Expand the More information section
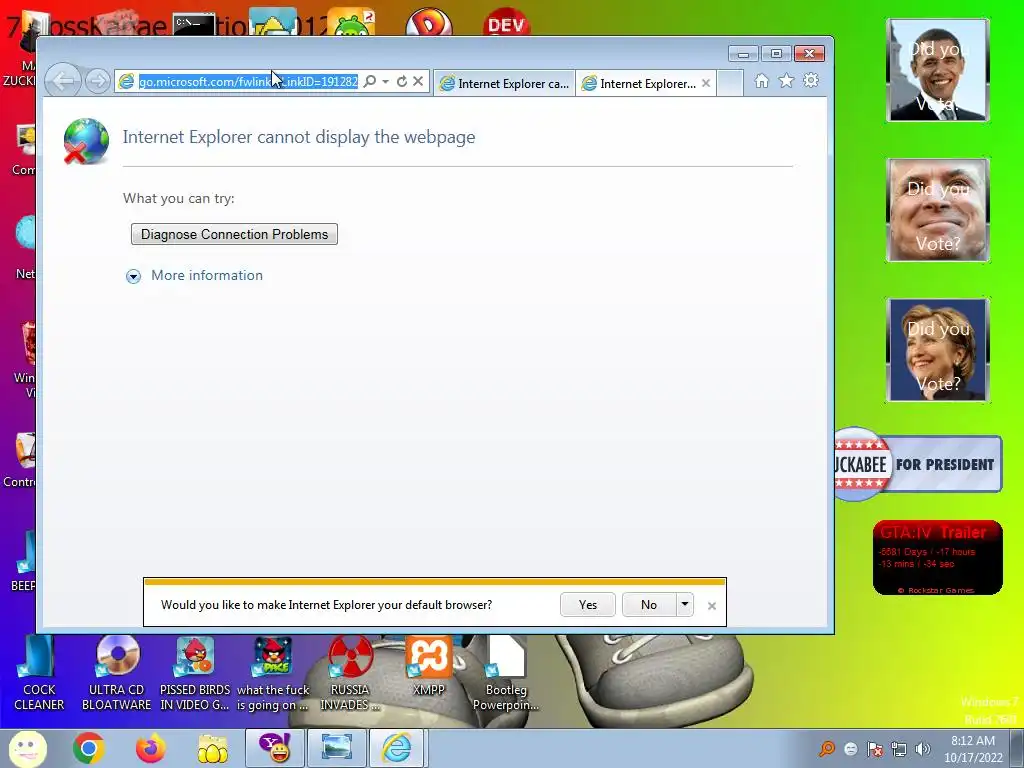 [x=195, y=276]
